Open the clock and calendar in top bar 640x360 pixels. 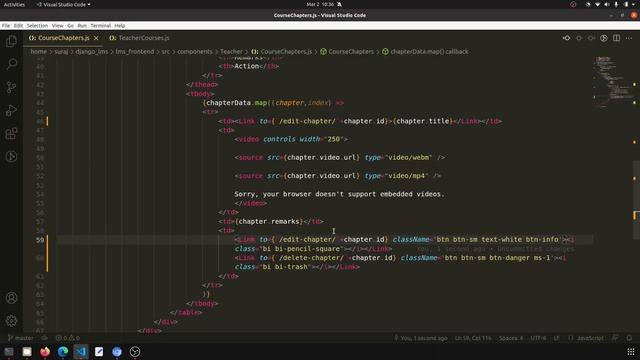point(320,4)
